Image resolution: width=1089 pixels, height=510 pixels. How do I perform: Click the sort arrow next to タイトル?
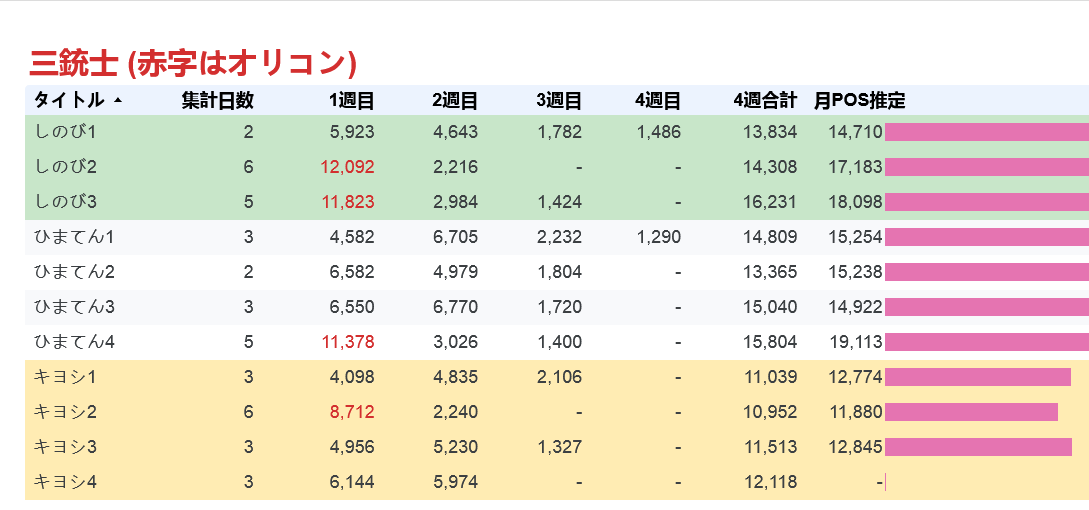pyautogui.click(x=118, y=101)
